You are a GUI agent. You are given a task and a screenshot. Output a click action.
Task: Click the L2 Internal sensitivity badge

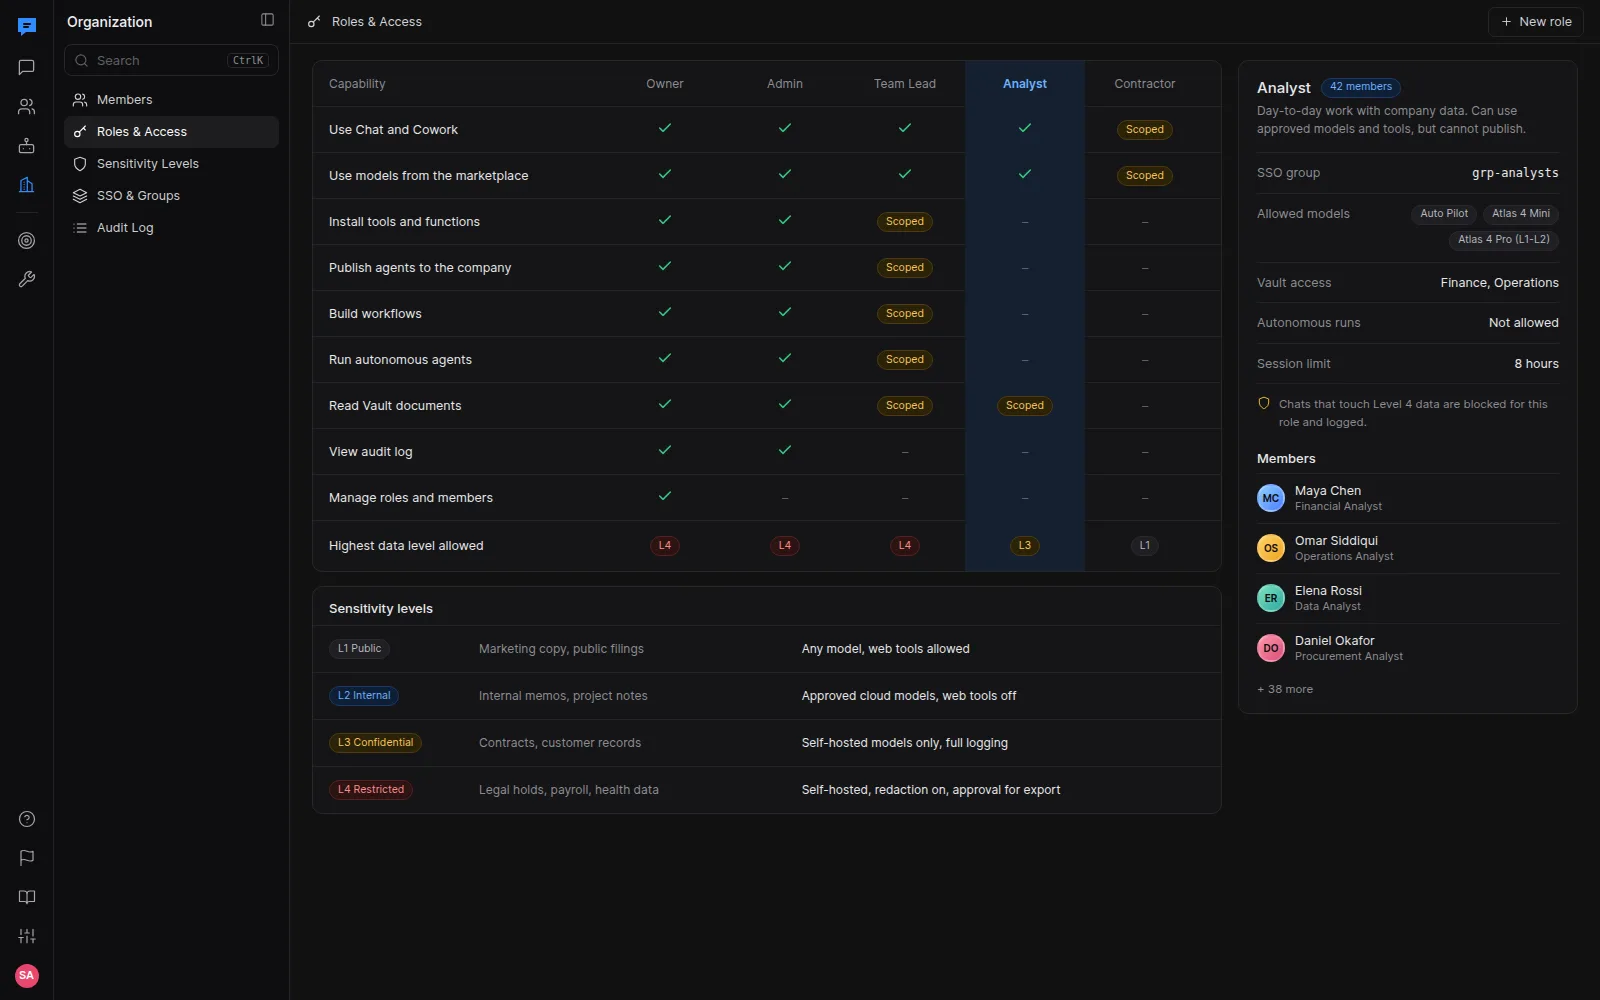[364, 696]
